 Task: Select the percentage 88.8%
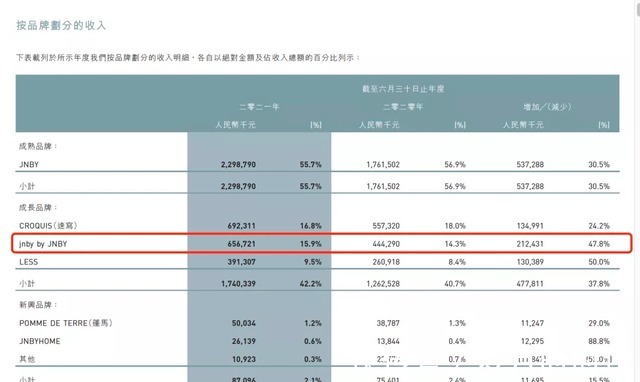[599, 341]
